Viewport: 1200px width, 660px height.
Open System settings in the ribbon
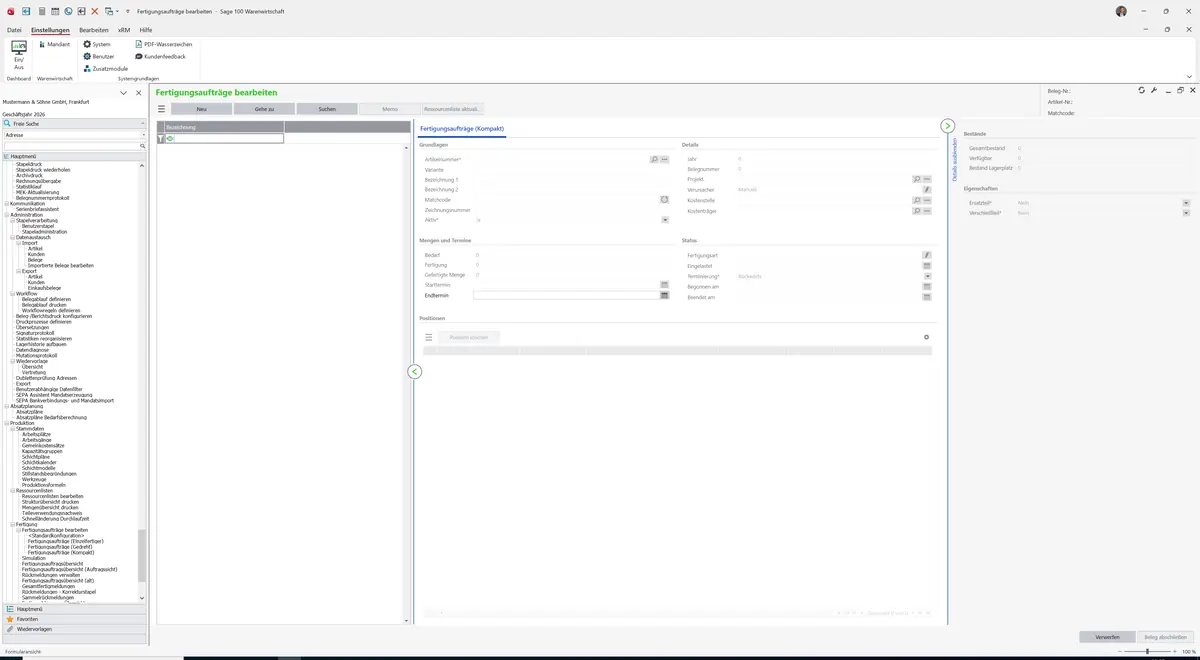(x=97, y=44)
